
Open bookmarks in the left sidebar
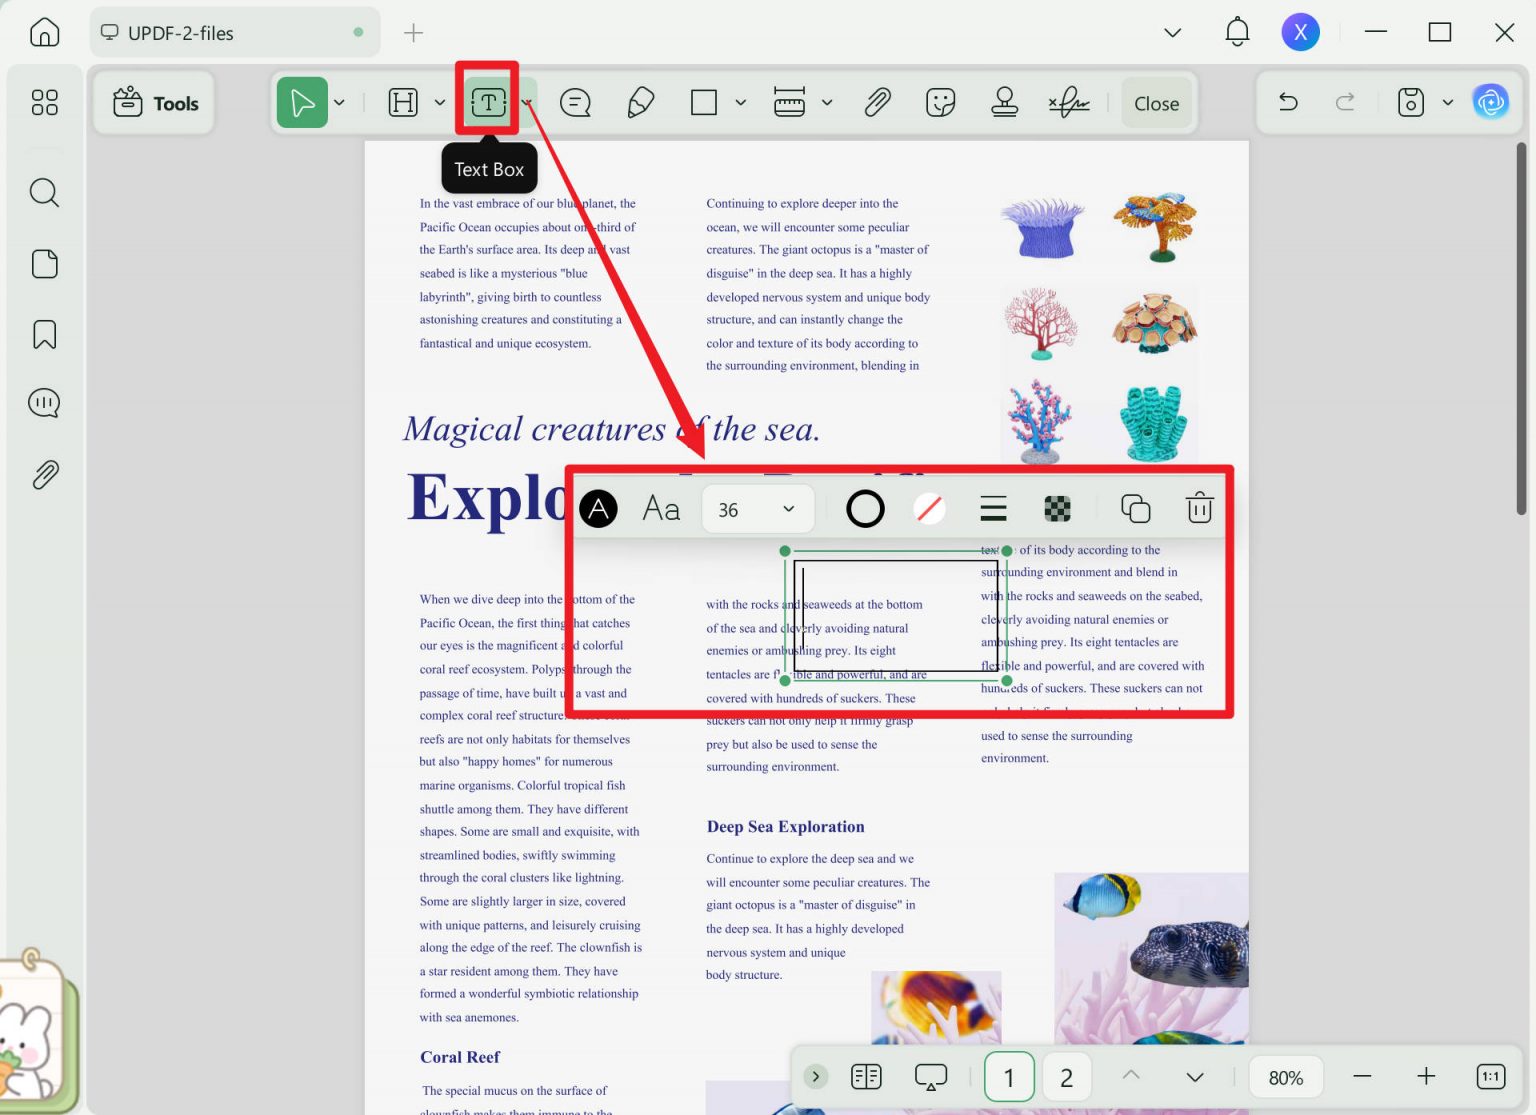coord(44,334)
